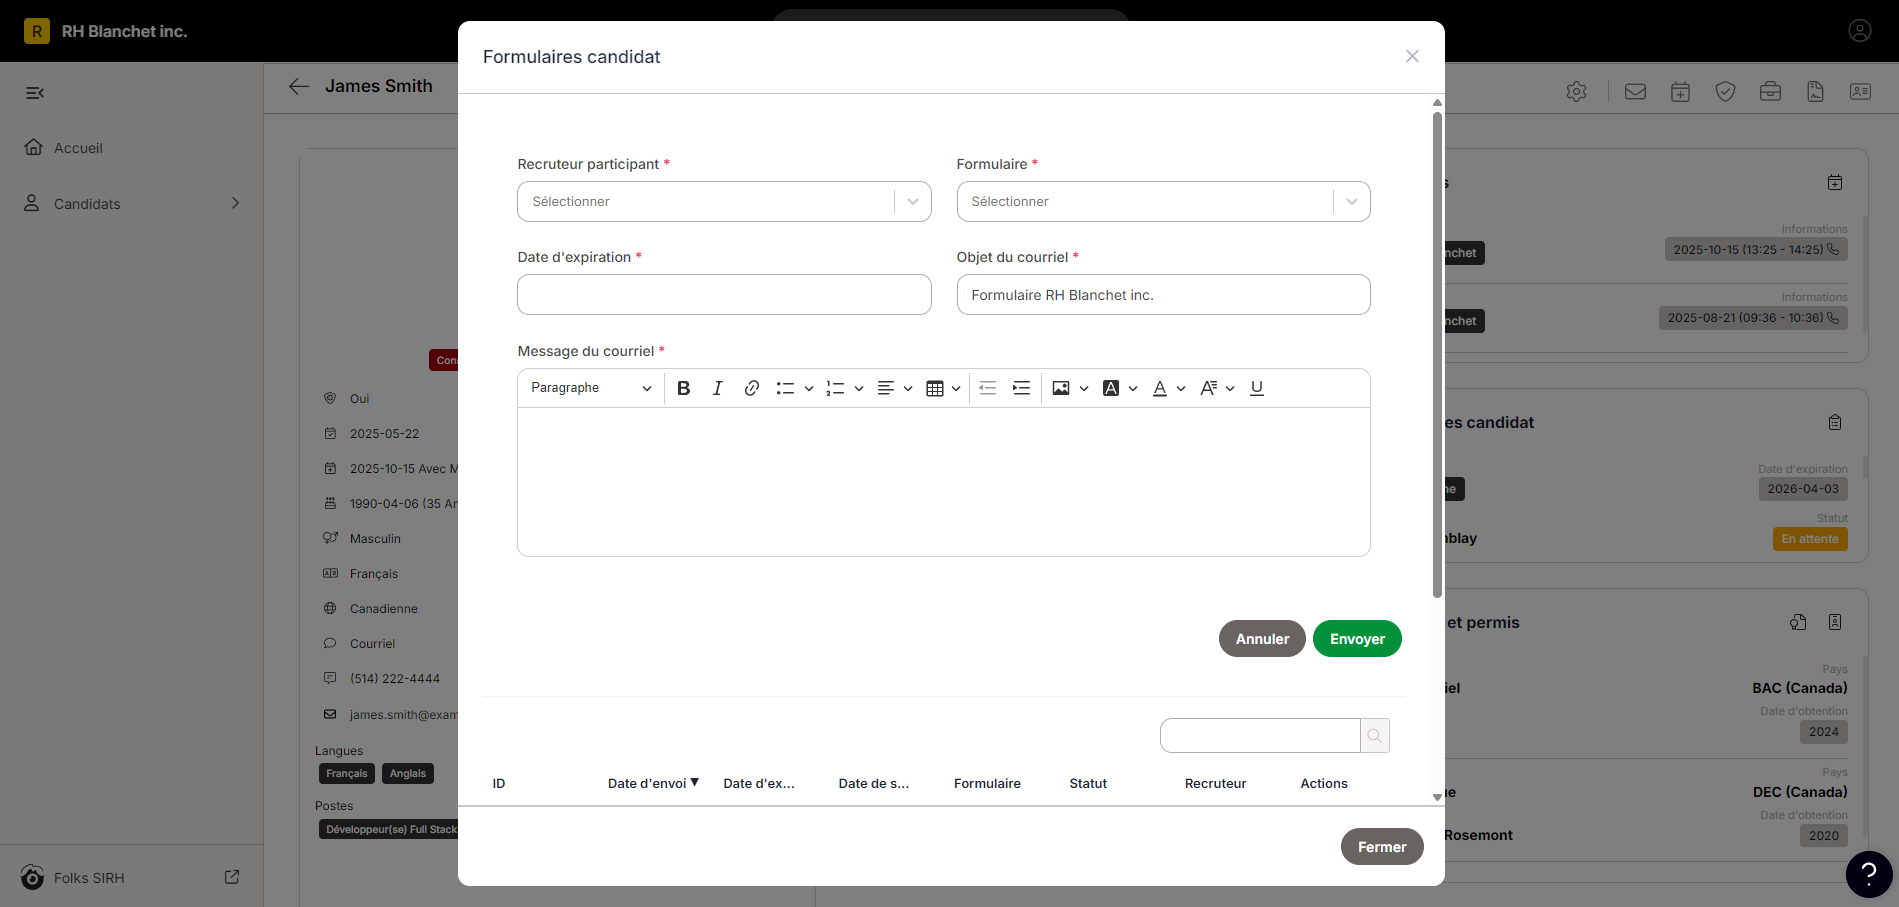Choose font background color tool

click(x=1111, y=388)
